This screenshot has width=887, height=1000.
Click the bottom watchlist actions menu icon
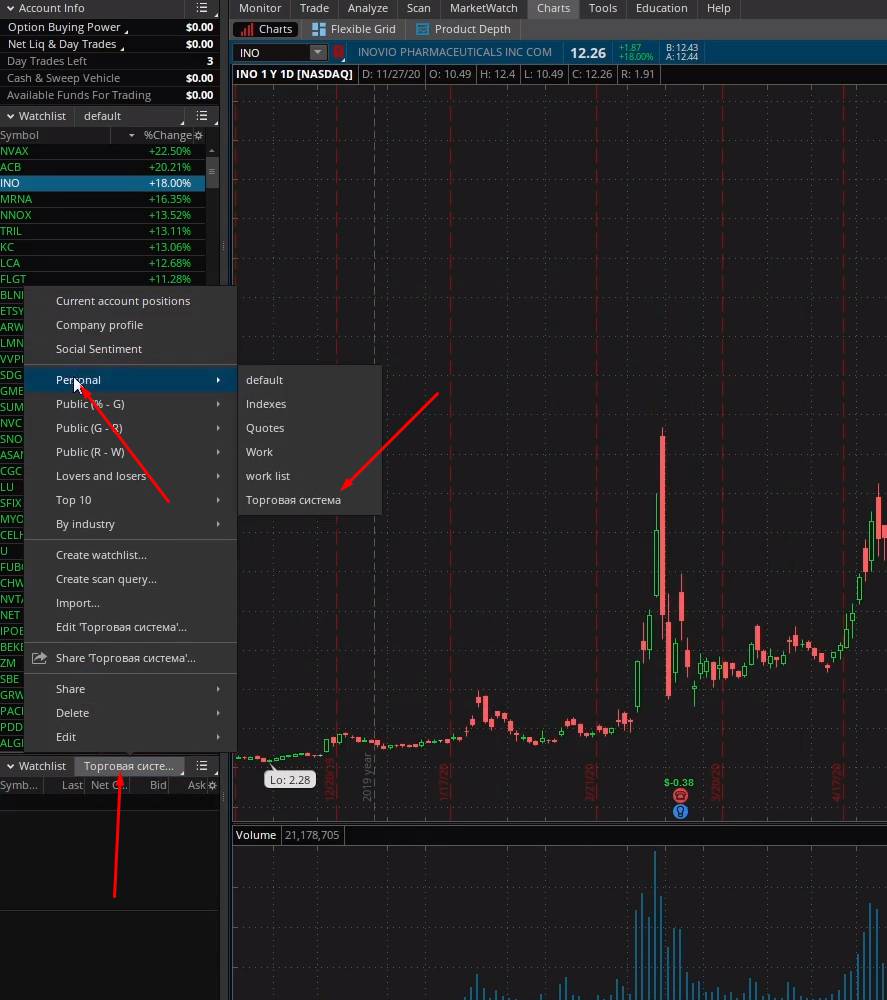click(x=202, y=766)
